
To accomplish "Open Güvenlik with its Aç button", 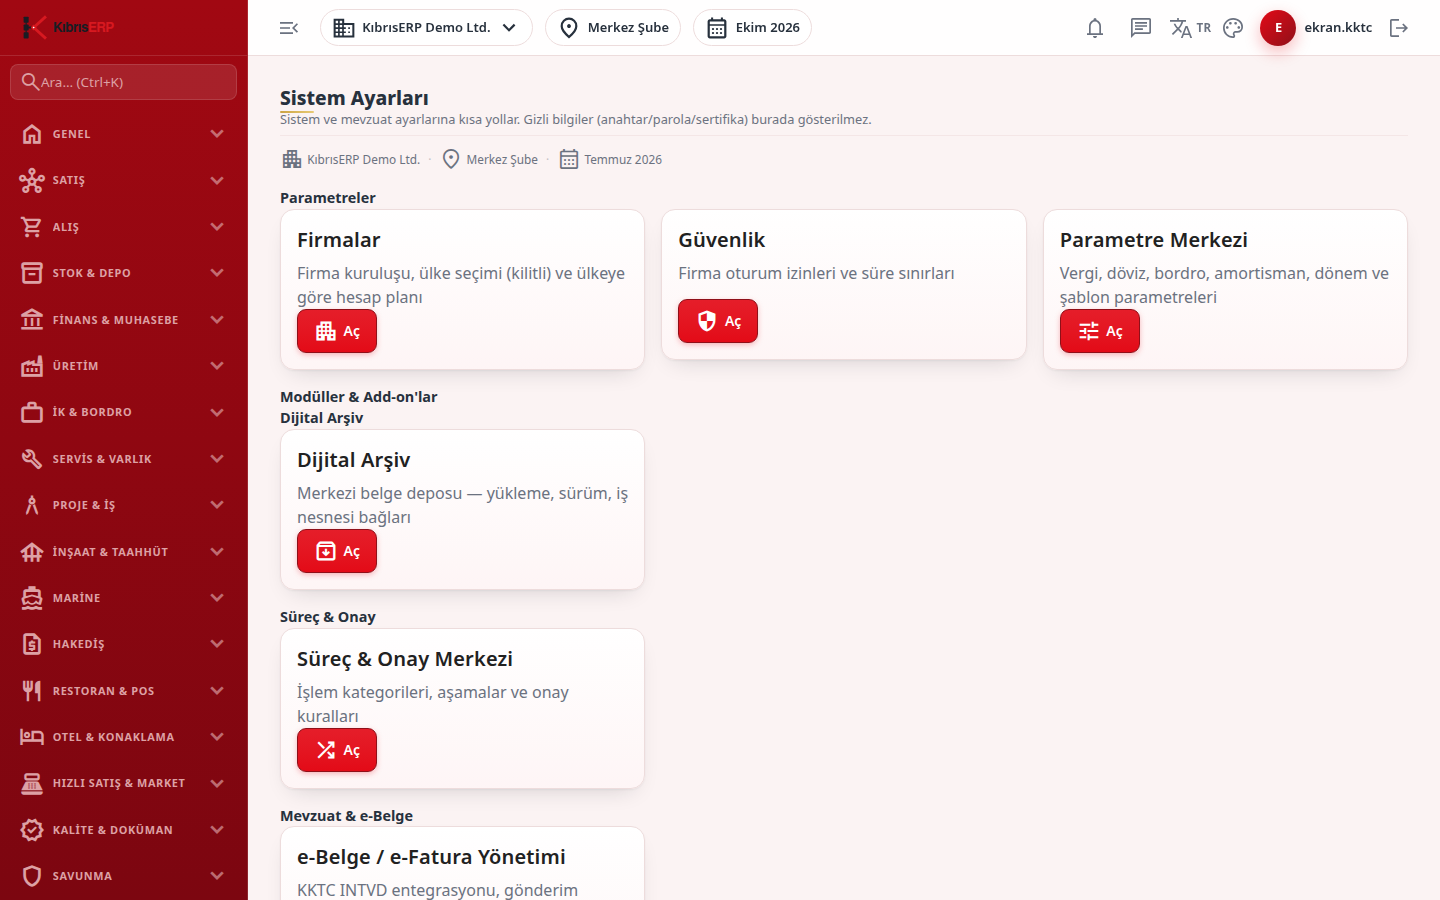I will [718, 321].
